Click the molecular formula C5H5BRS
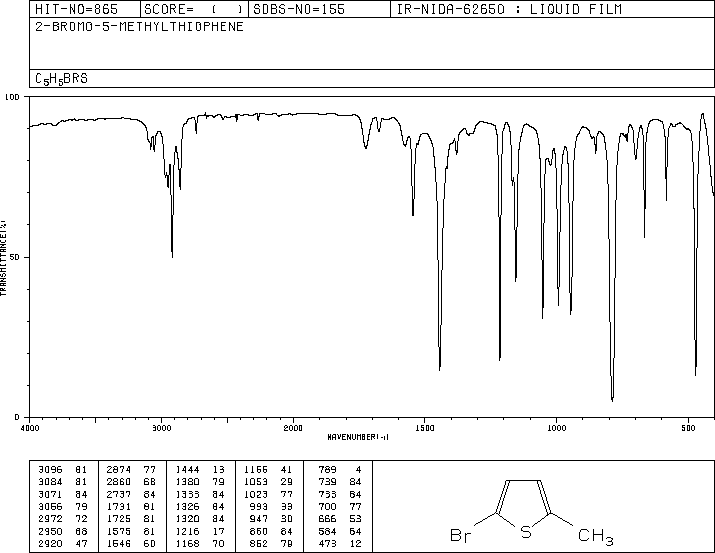 point(61,79)
